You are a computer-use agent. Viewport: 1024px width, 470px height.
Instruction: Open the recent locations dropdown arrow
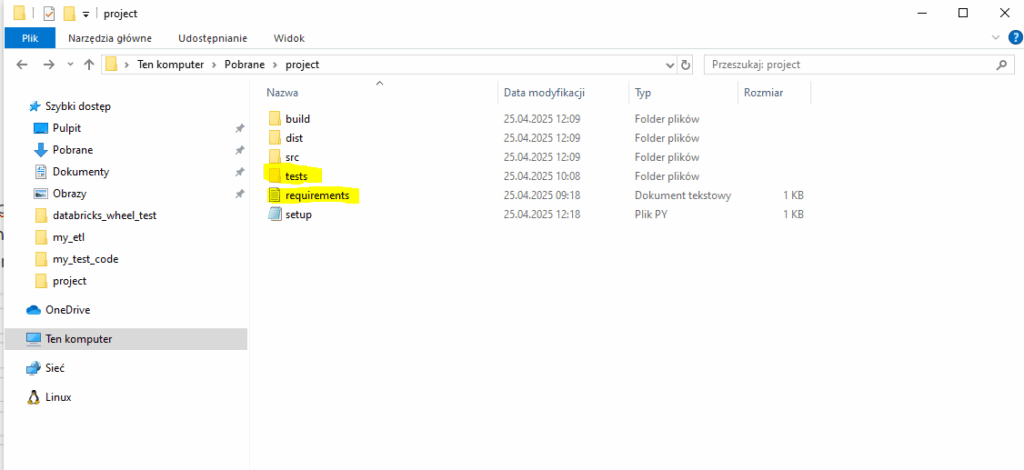click(69, 65)
